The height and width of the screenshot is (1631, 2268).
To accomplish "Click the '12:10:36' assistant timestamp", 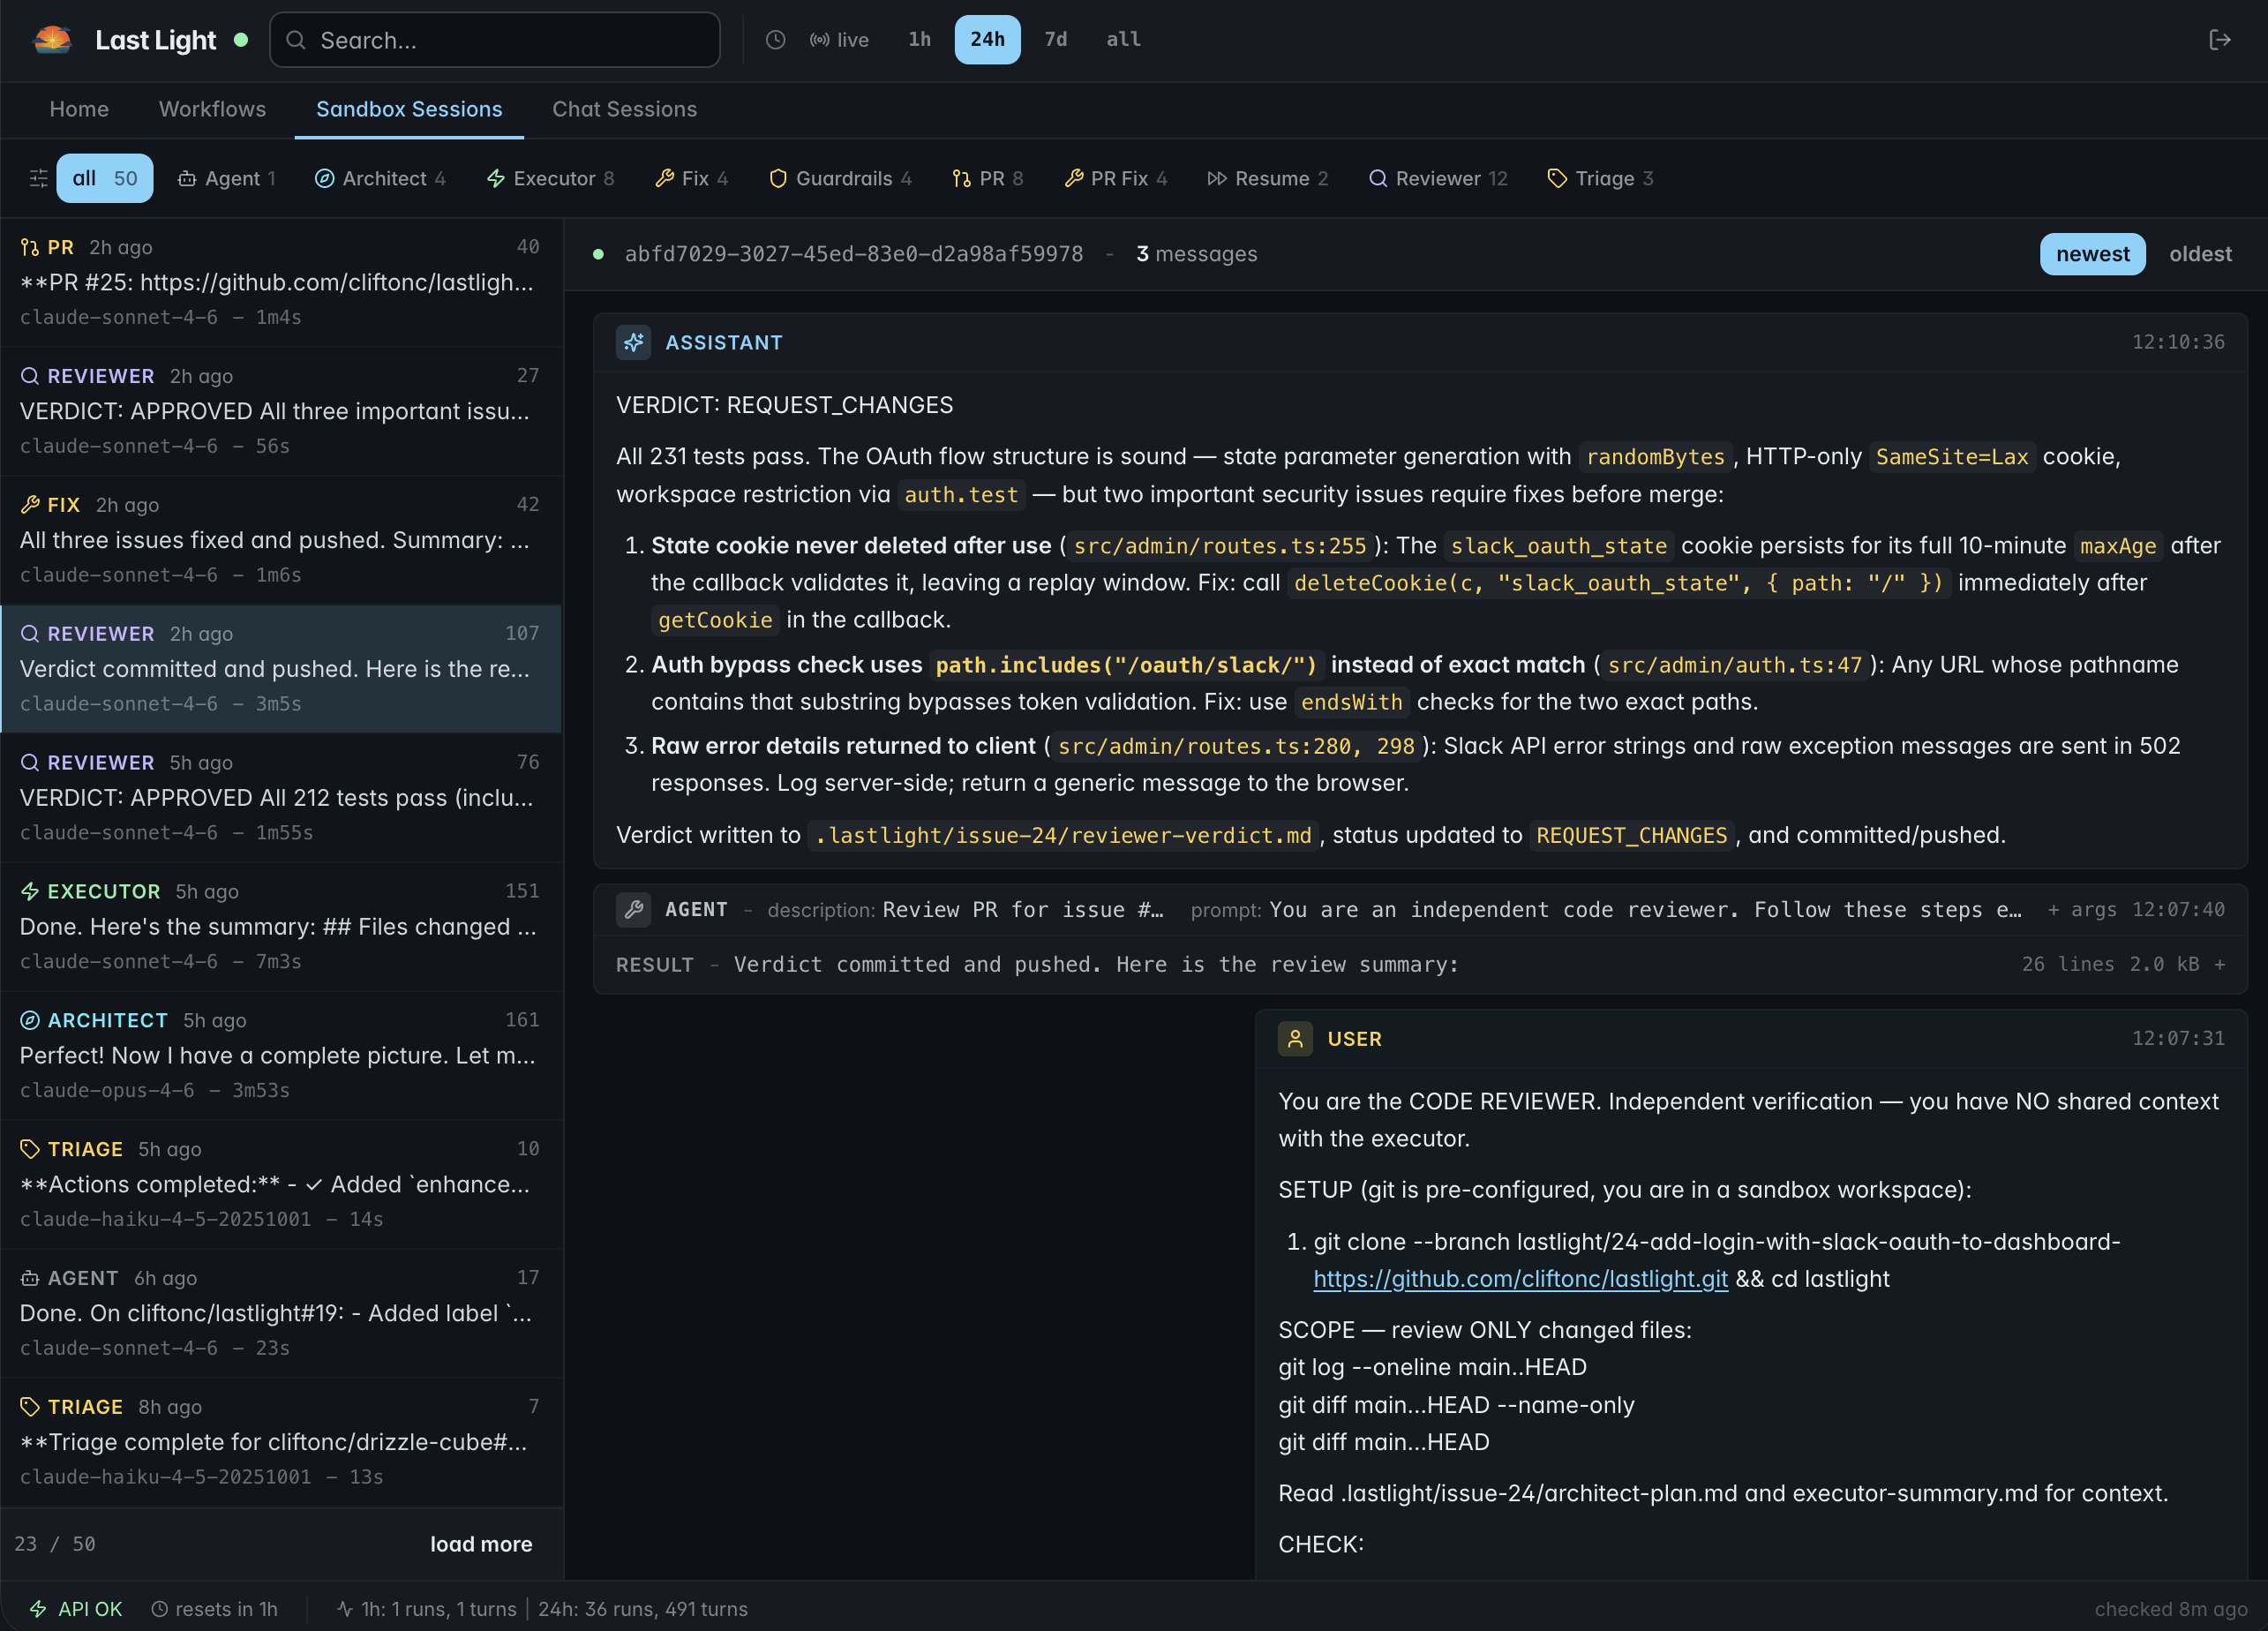I will (2178, 342).
